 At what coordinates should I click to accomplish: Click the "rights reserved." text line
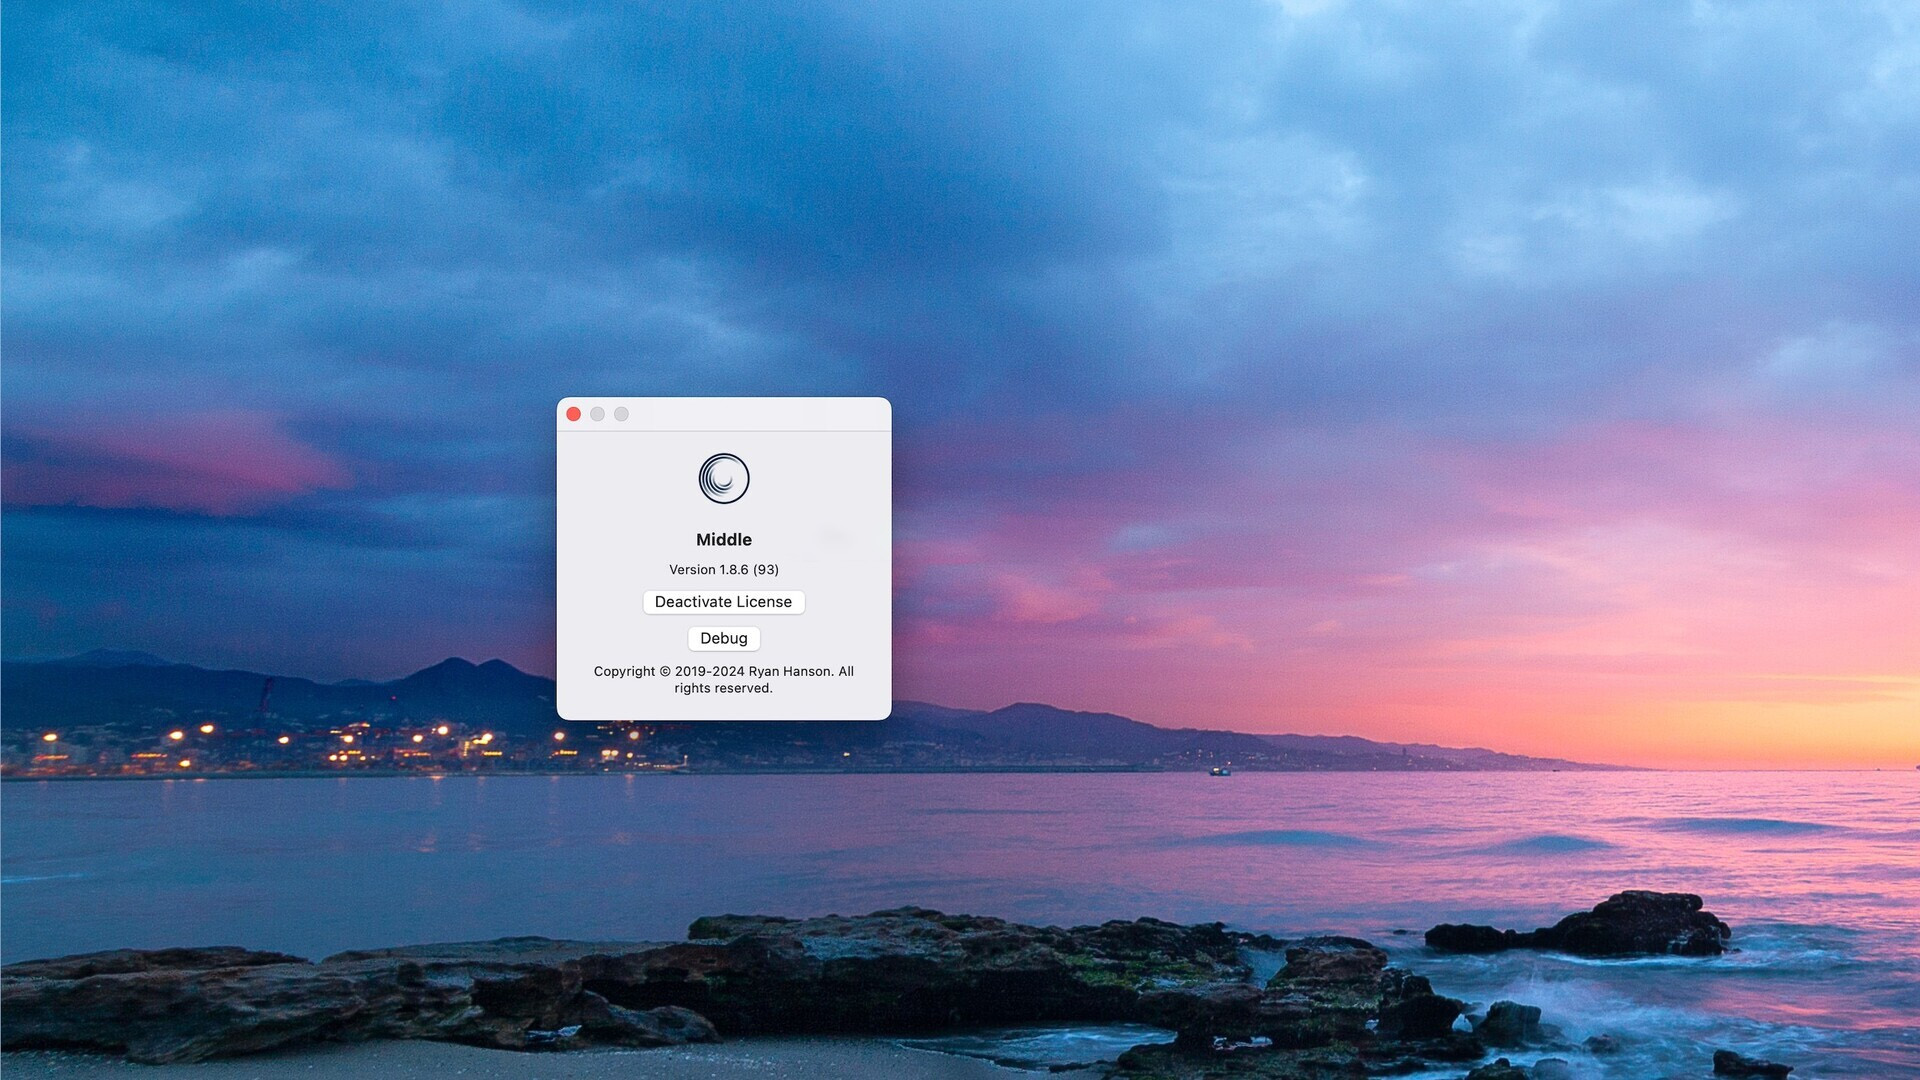click(723, 688)
